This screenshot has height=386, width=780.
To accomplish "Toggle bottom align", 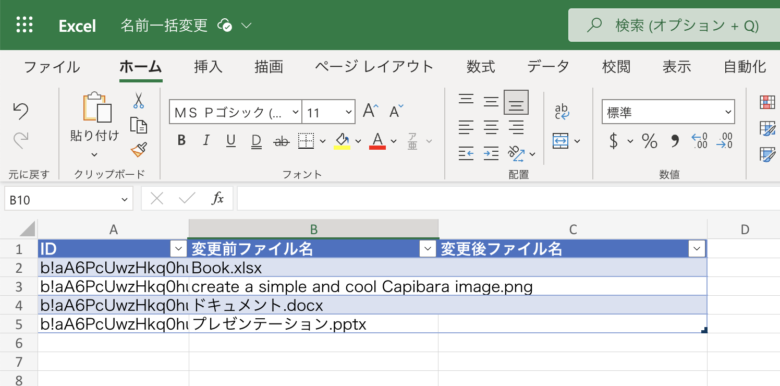I will tap(516, 102).
